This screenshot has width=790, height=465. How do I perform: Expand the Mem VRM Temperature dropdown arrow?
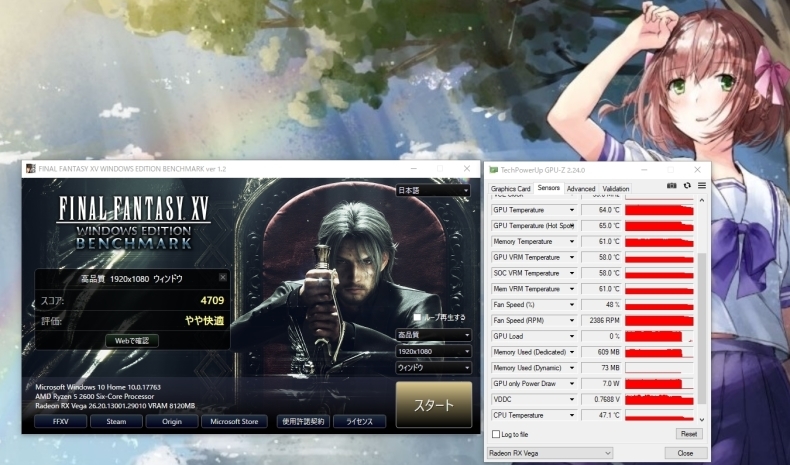pyautogui.click(x=572, y=289)
